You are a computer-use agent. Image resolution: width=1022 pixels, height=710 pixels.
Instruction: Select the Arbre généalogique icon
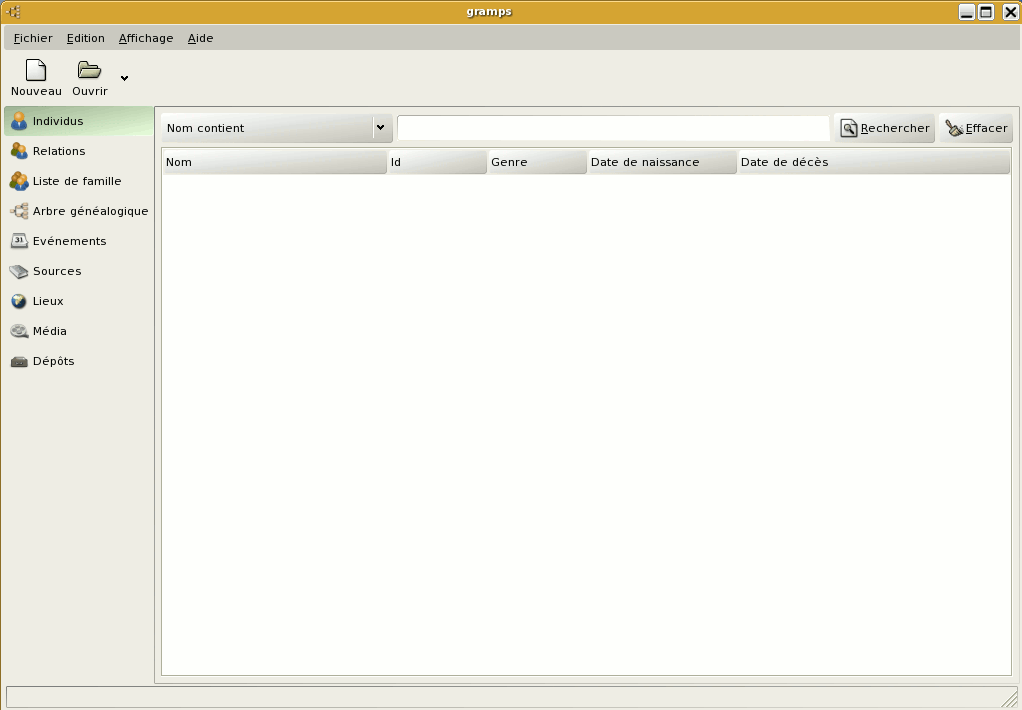tap(19, 211)
